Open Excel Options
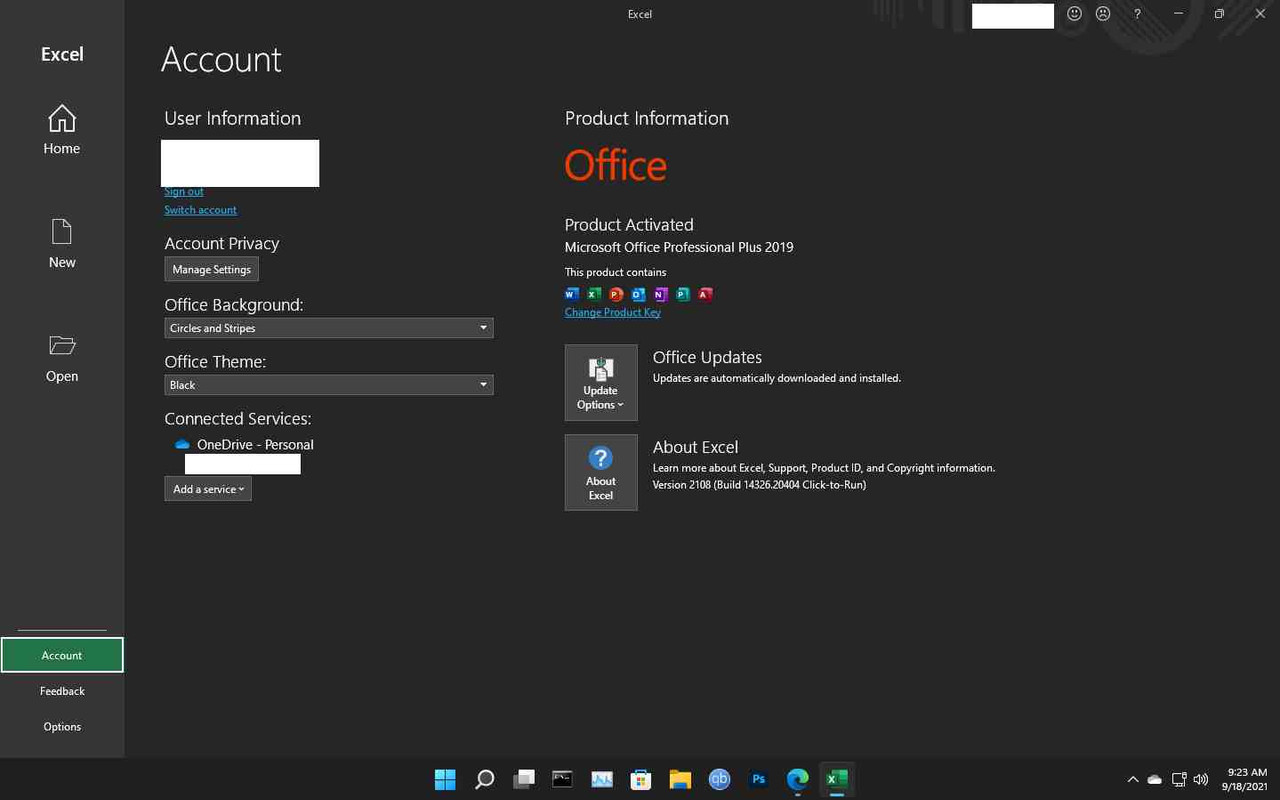The image size is (1280, 800). click(62, 727)
